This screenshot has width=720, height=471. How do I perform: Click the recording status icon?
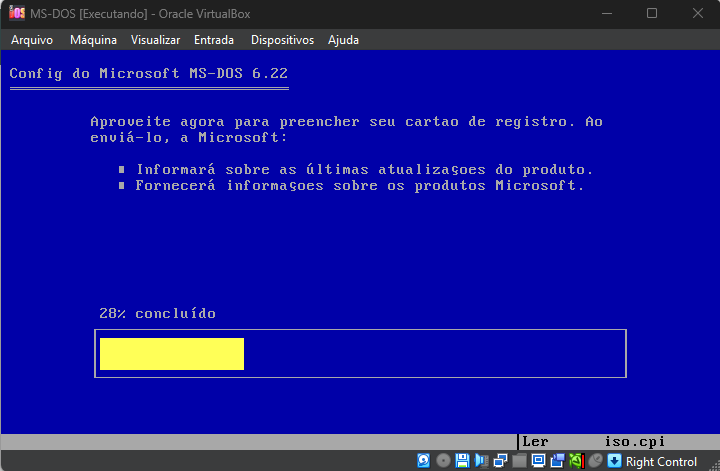[x=557, y=460]
